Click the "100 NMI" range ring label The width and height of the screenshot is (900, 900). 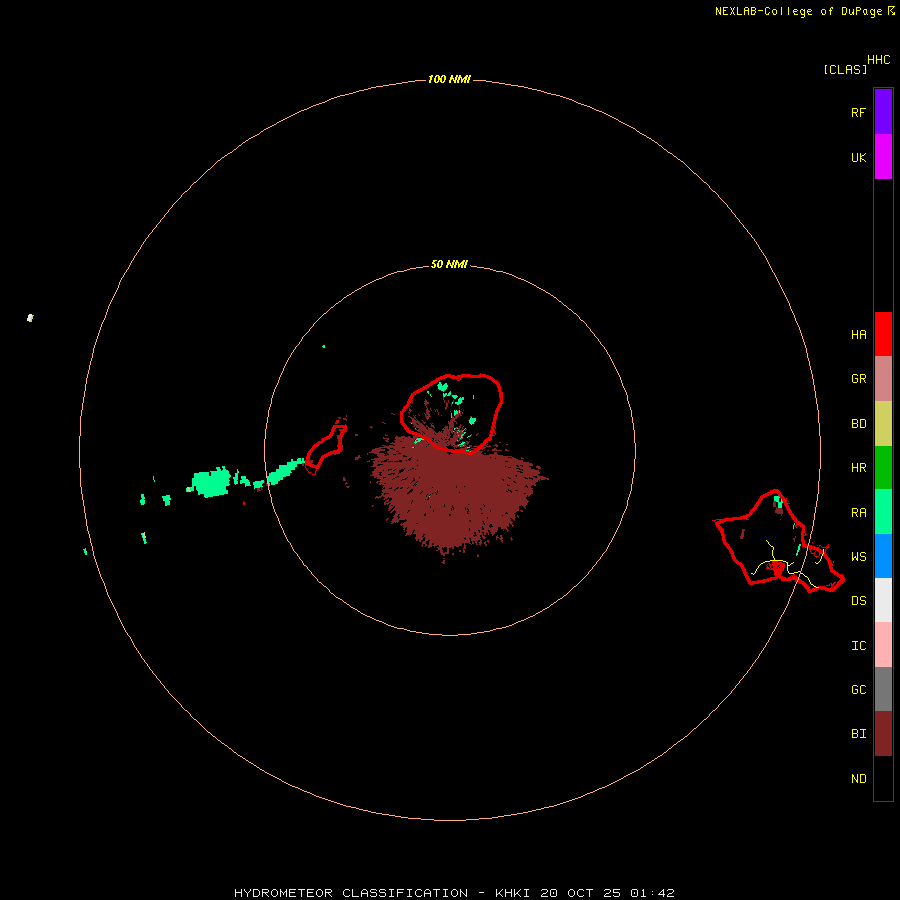[449, 79]
